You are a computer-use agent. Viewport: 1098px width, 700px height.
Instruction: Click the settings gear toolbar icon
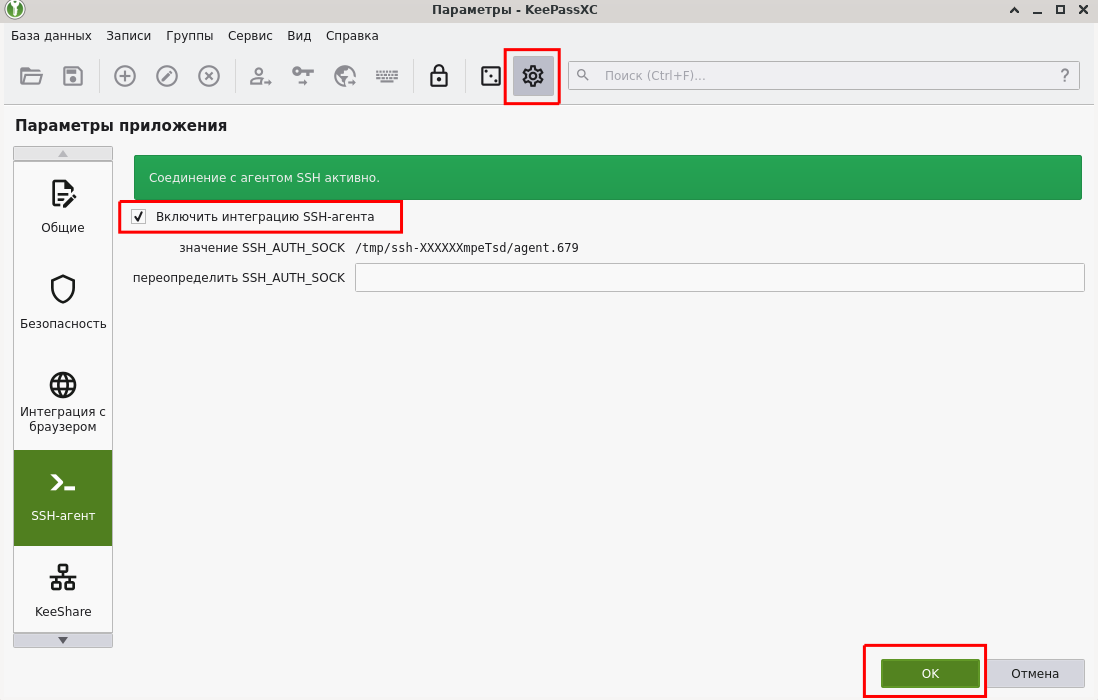coord(533,76)
